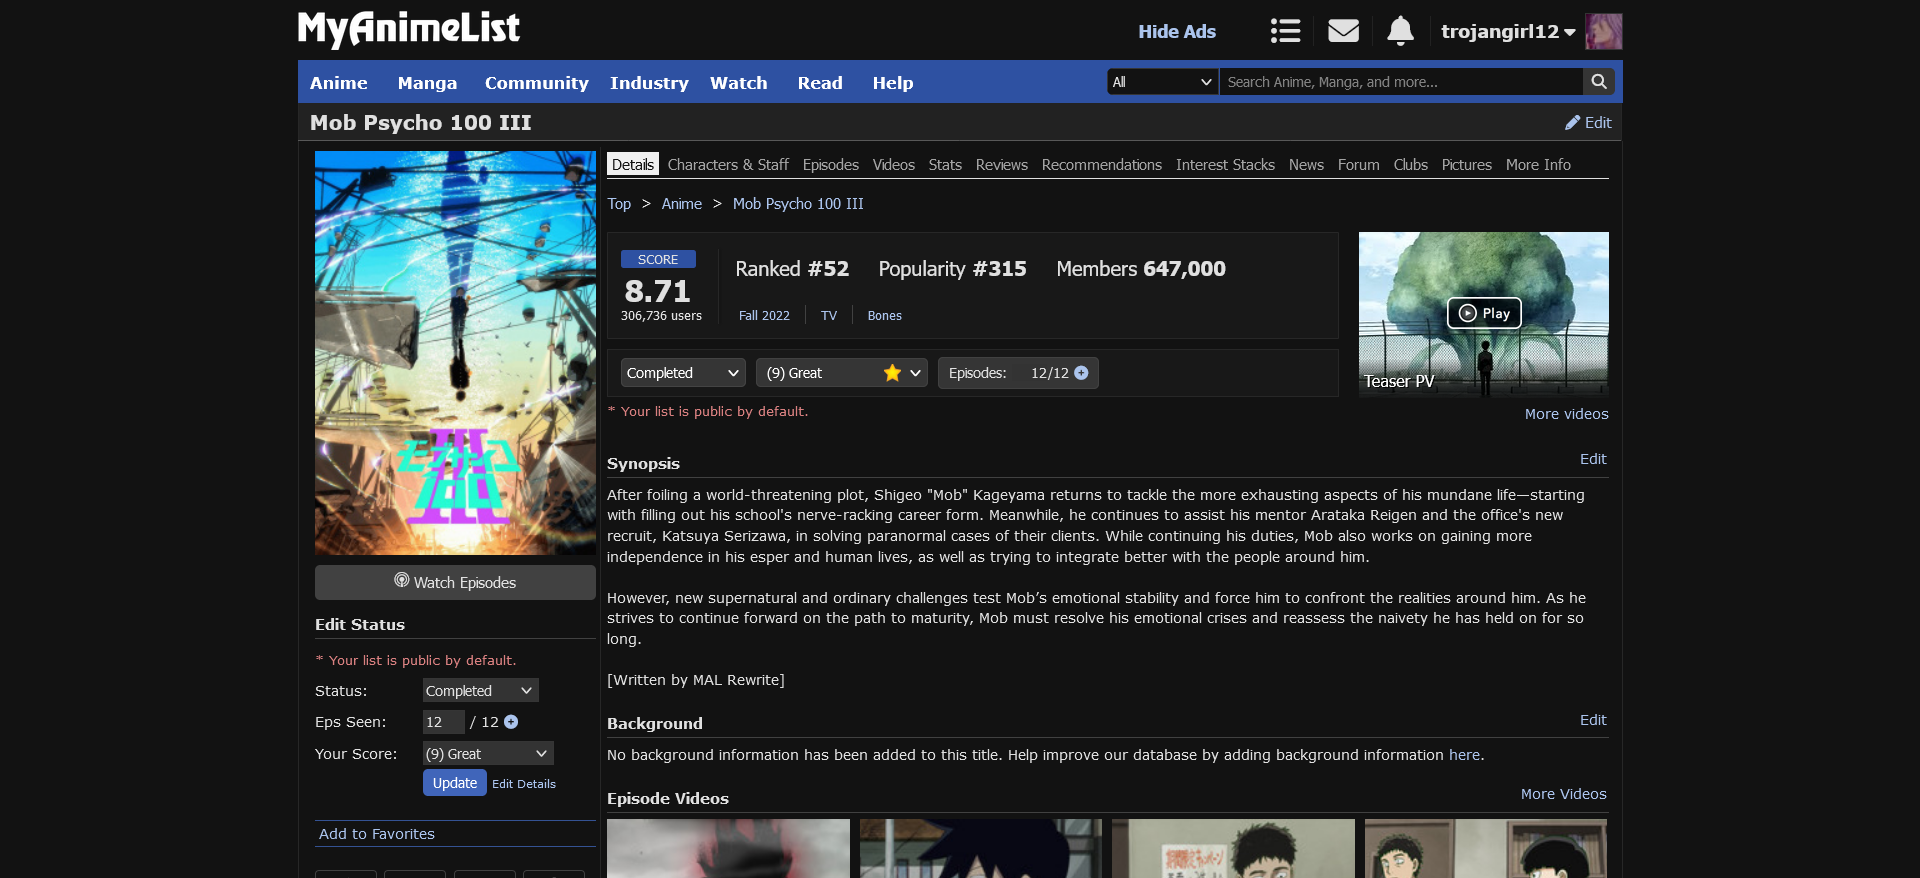Viewport: 1920px width, 878px height.
Task: Open notifications bell icon
Action: [1400, 31]
